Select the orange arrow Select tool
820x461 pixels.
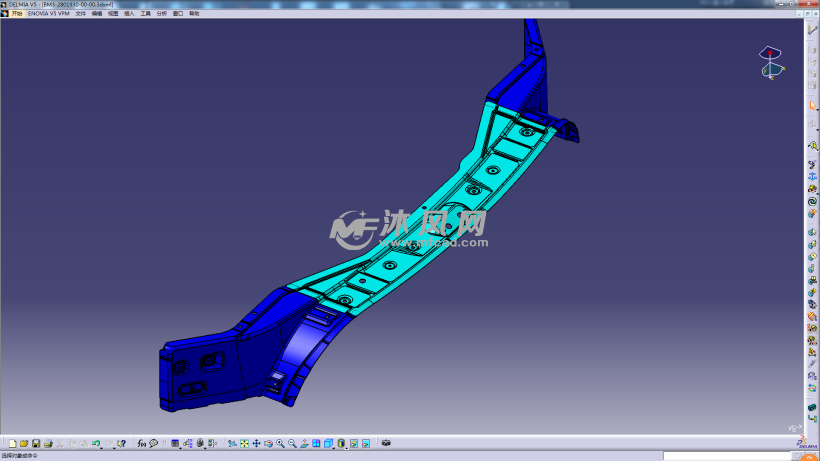coord(812,106)
